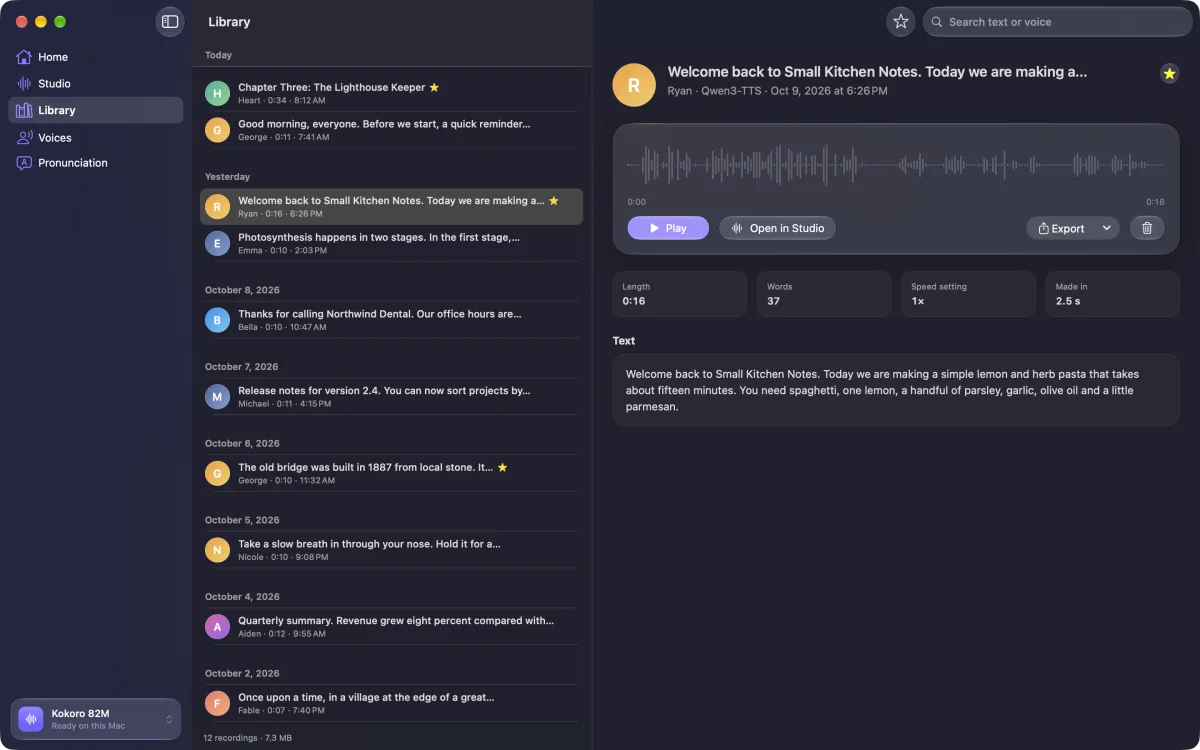Click the Voices people icon
The height and width of the screenshot is (750, 1200).
coord(24,137)
